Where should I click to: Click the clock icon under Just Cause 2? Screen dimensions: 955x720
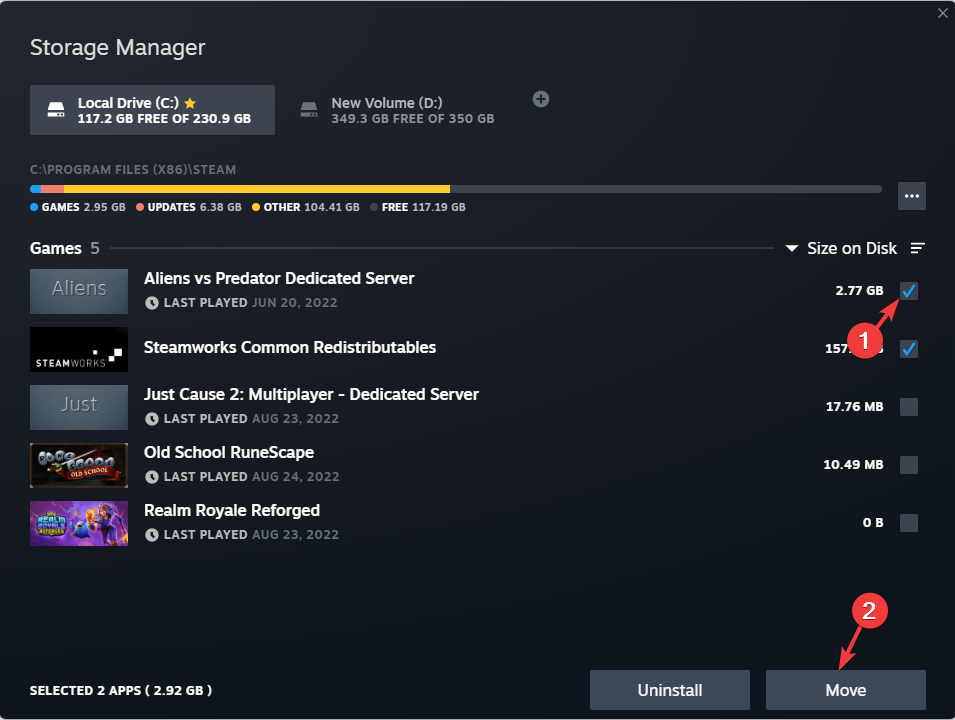point(152,418)
